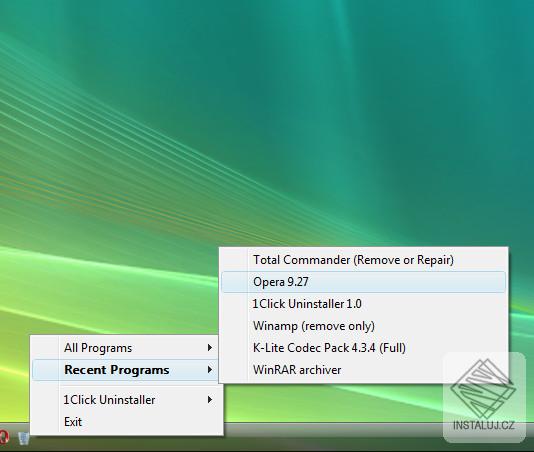Click the 1Click Uninstaller trash bin tray icon
Screen dimensions: 534x452
tap(23, 438)
